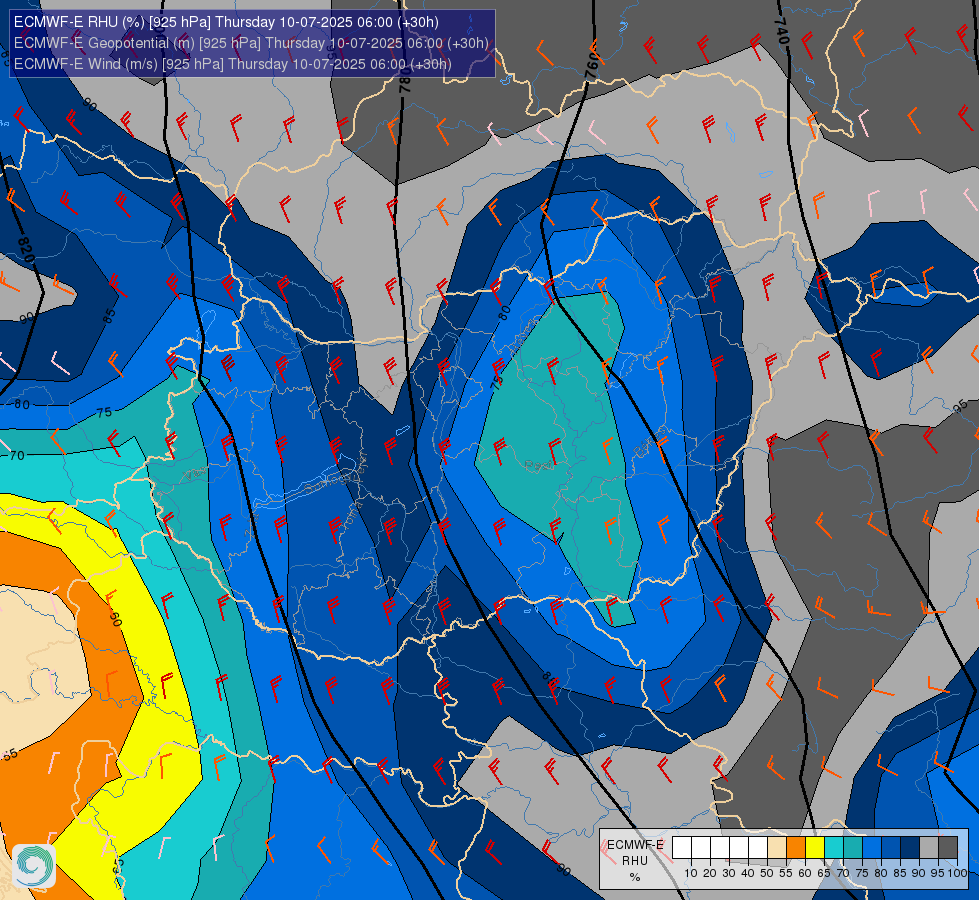The image size is (979, 900).
Task: Pick the cyan 65-70 legend swatch
Action: point(834,847)
